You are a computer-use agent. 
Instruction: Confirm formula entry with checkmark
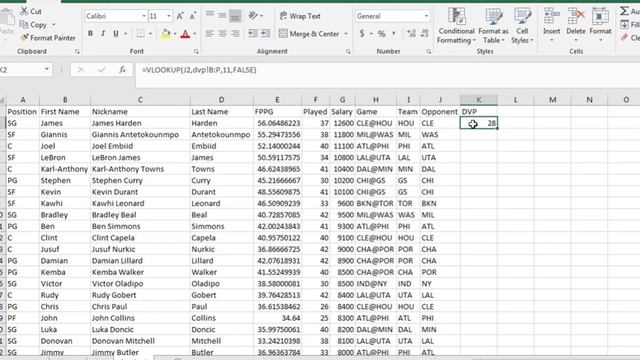(102, 70)
